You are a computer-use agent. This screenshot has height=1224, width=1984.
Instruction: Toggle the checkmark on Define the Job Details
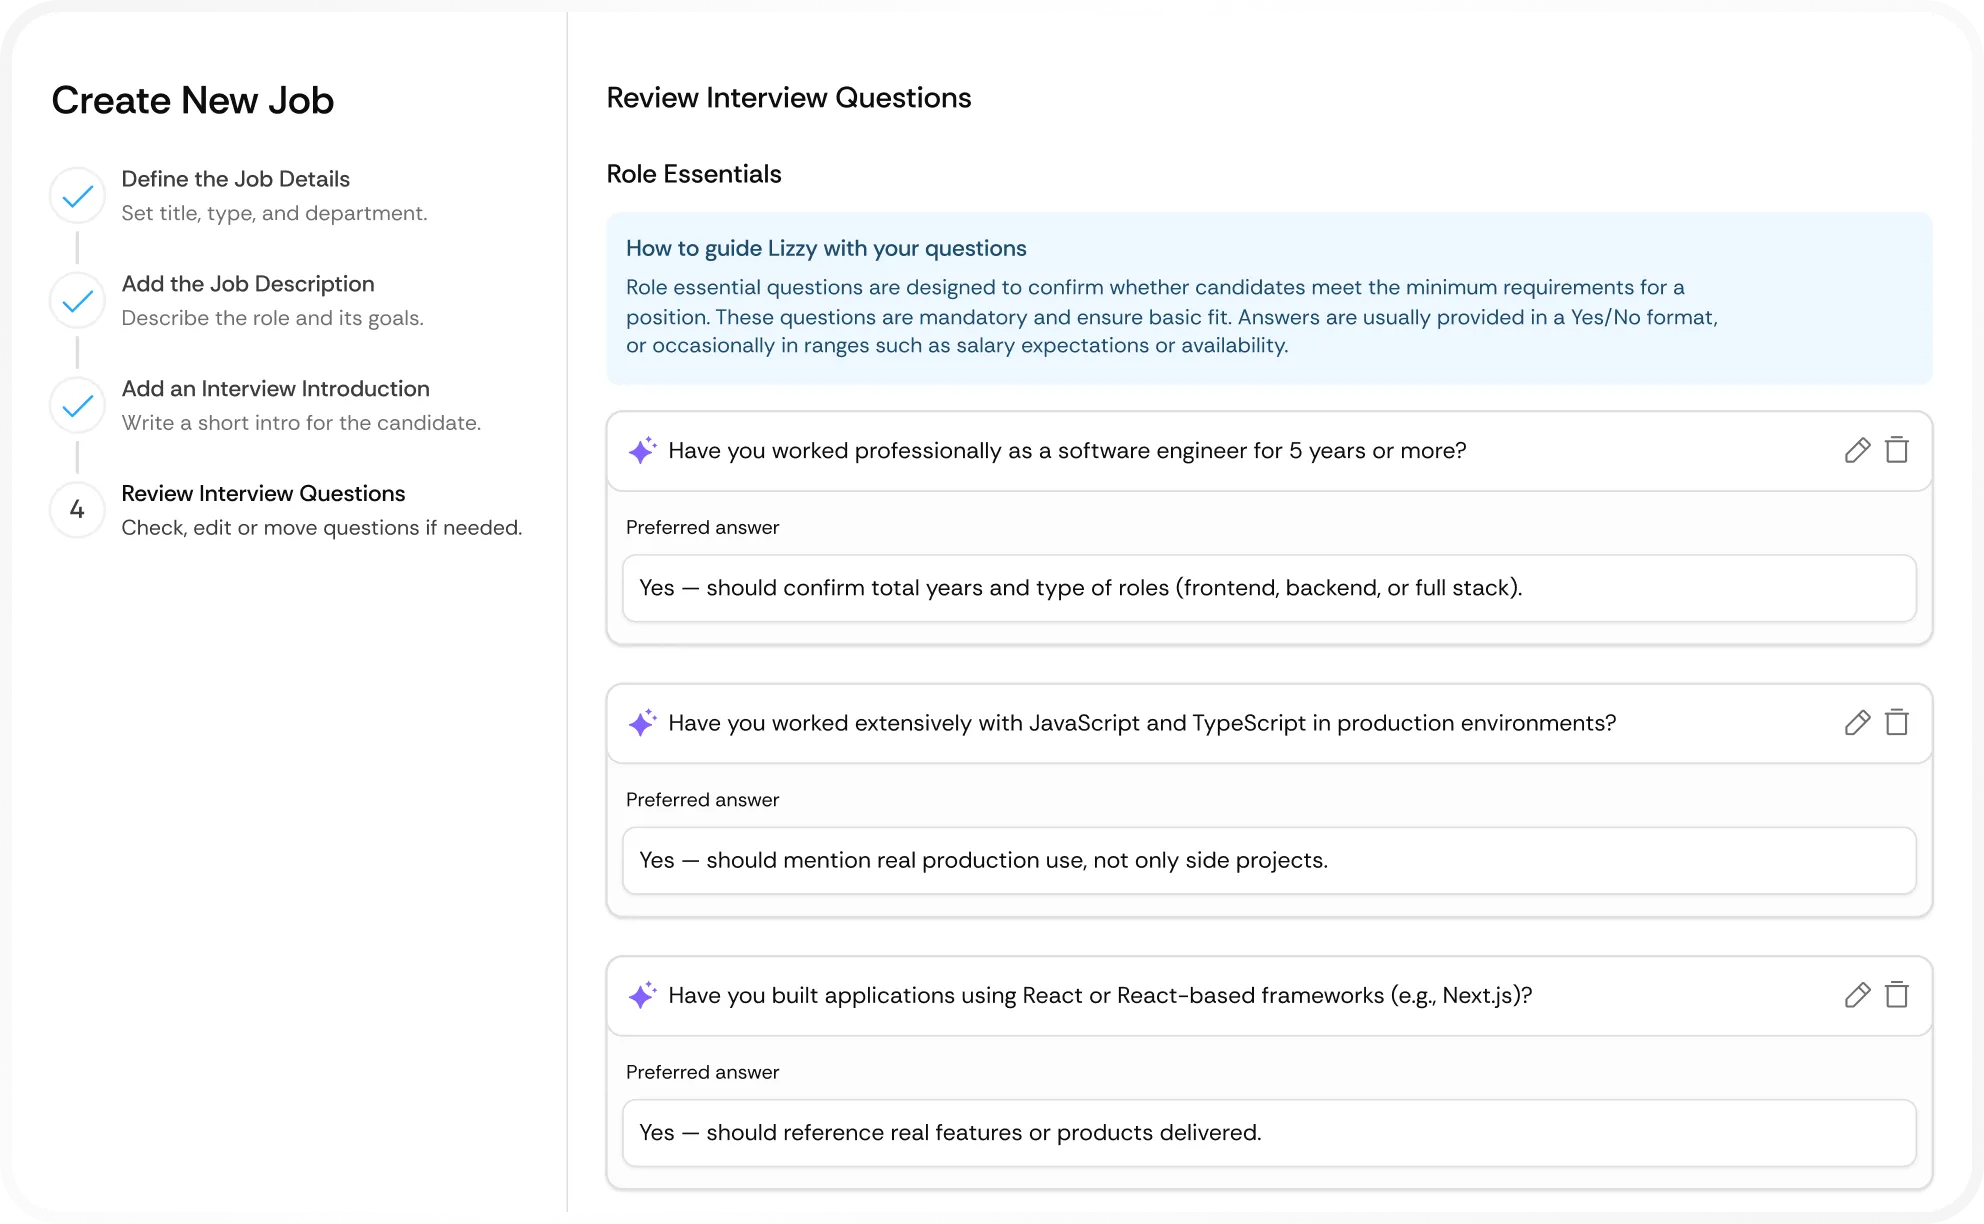pos(77,195)
